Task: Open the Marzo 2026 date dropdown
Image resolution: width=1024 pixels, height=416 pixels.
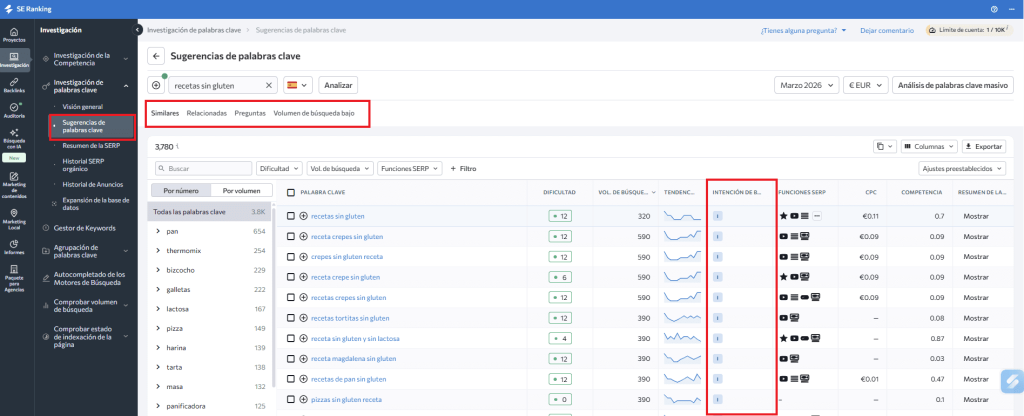Action: click(x=807, y=86)
